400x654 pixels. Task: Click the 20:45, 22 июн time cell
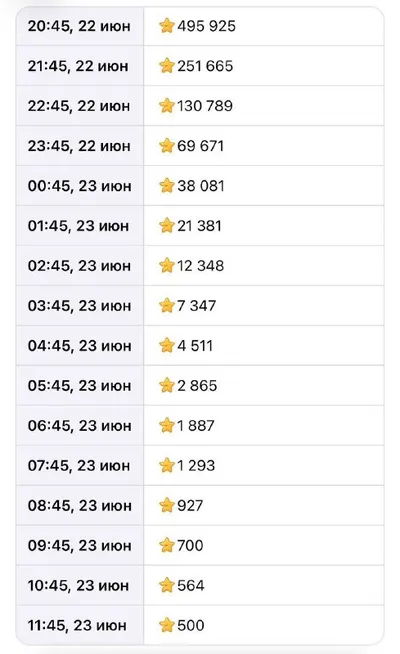tap(79, 26)
